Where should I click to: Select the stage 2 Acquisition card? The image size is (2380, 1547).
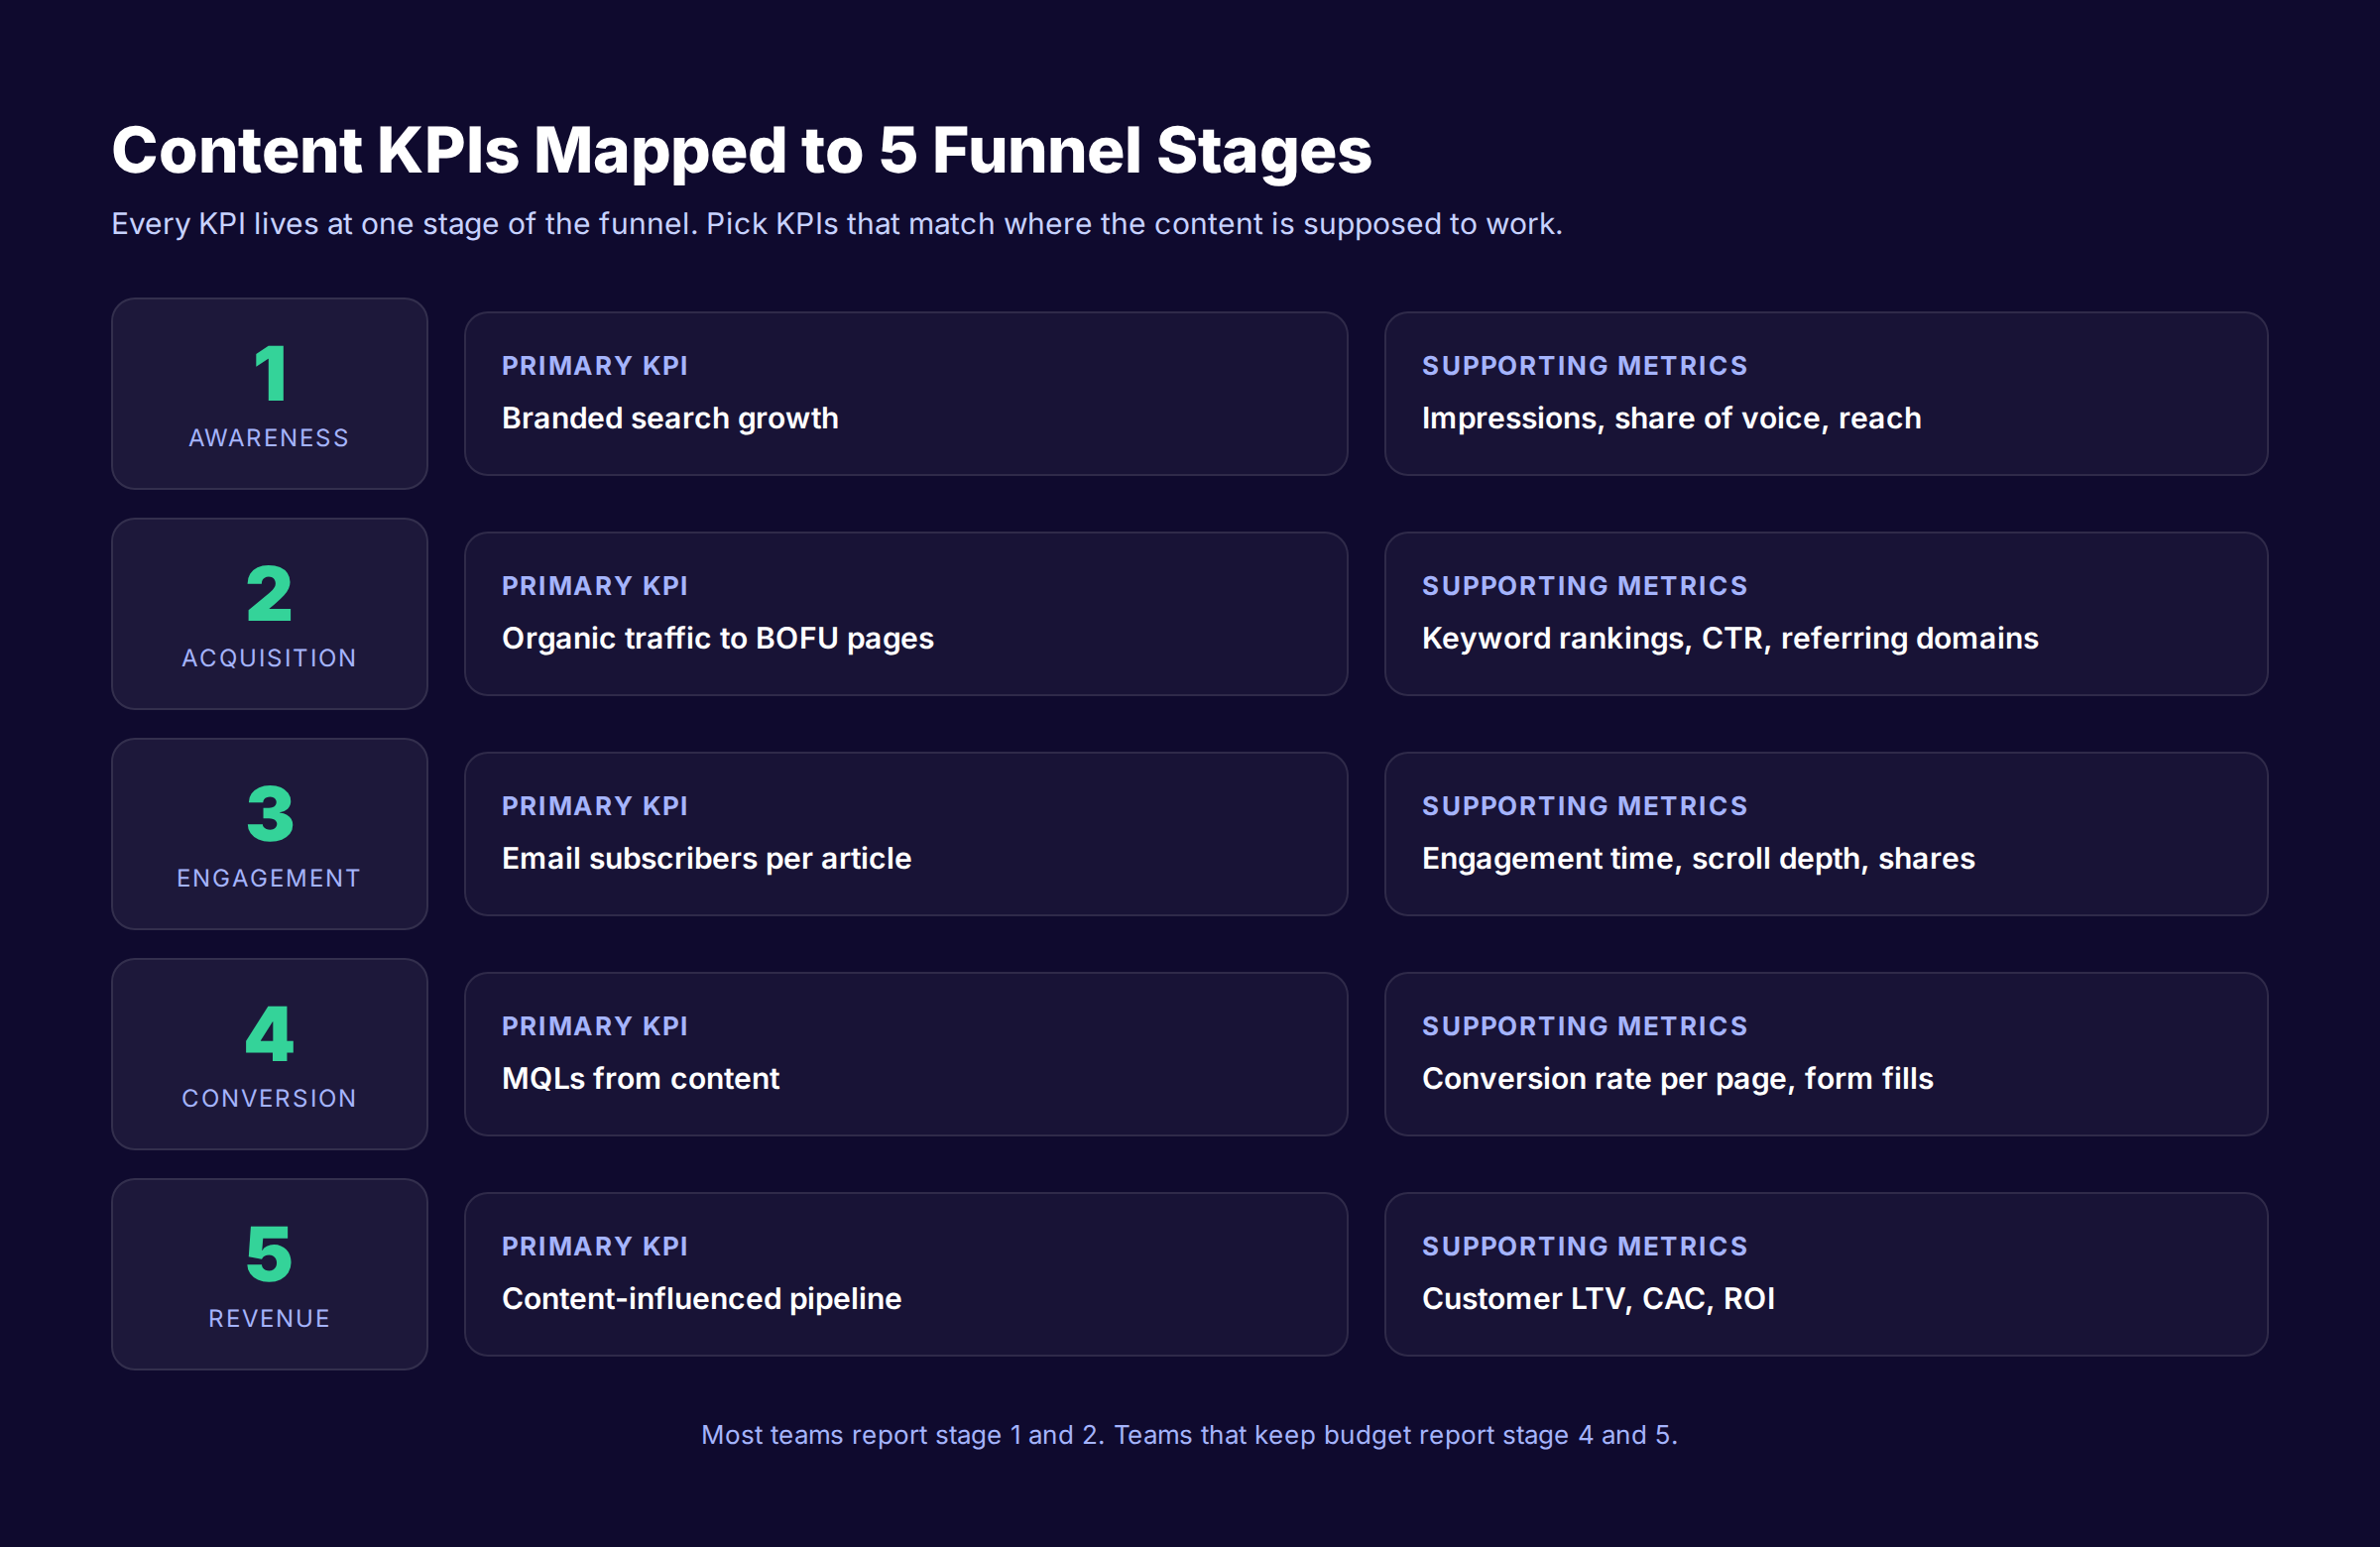tap(269, 613)
